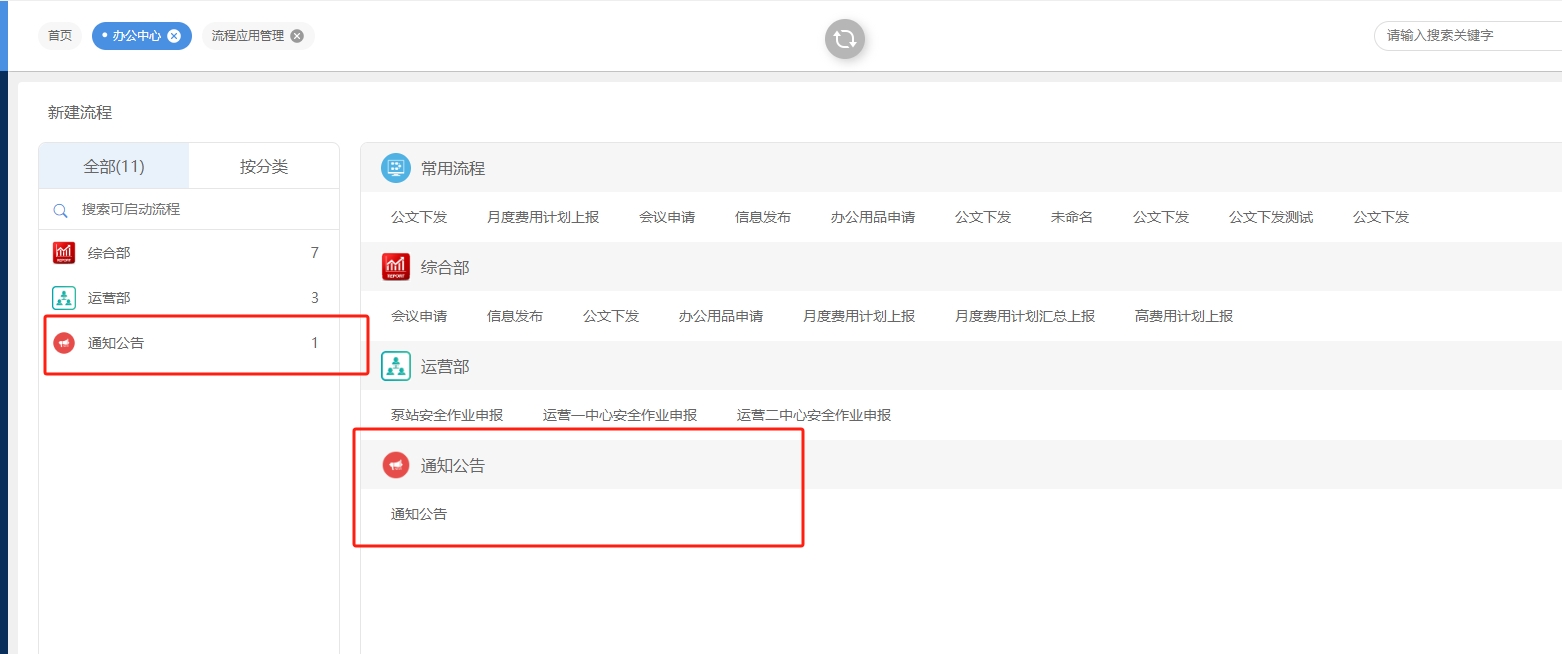This screenshot has width=1562, height=654.
Task: Close the 办公中心 tab with its X
Action: [x=174, y=36]
